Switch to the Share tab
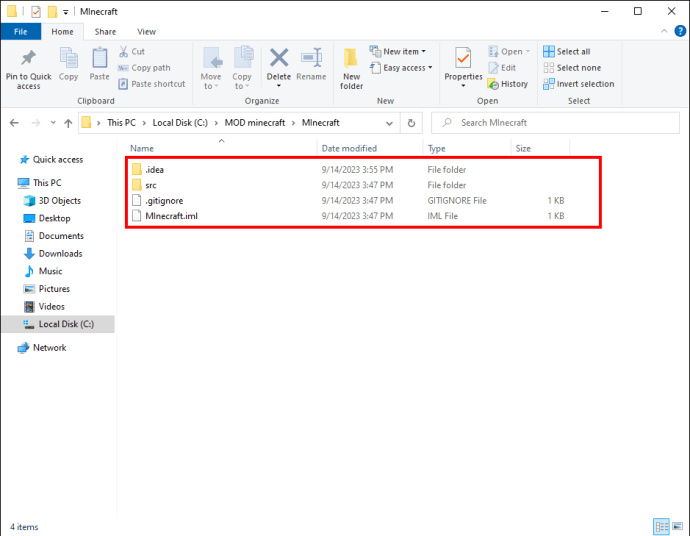The image size is (690, 536). (x=105, y=32)
